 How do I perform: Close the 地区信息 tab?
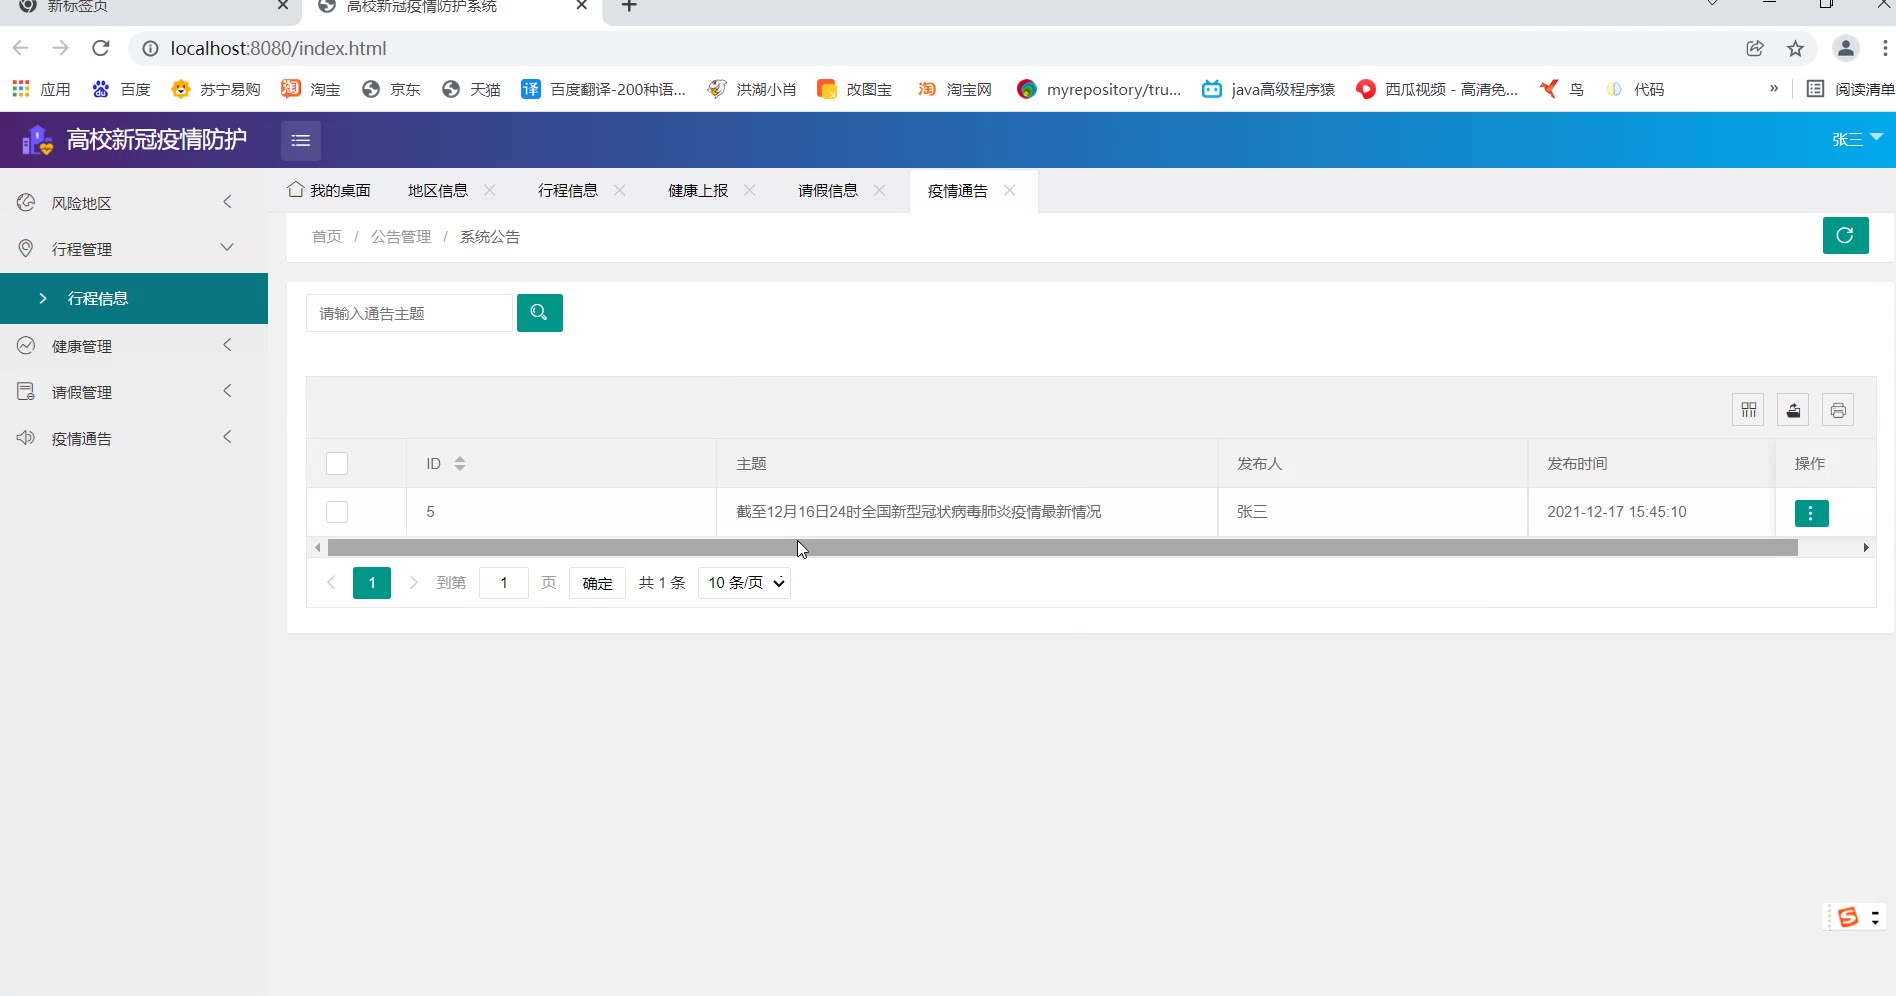tap(490, 190)
